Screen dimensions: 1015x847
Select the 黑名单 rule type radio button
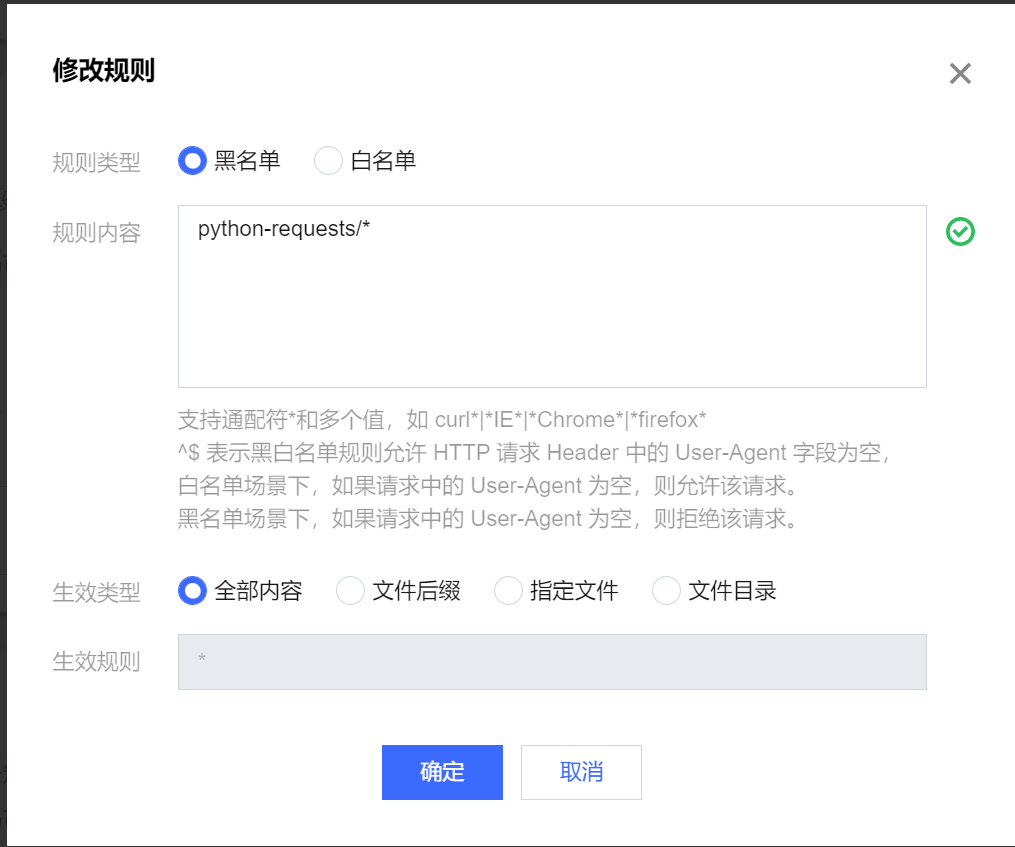pos(192,160)
